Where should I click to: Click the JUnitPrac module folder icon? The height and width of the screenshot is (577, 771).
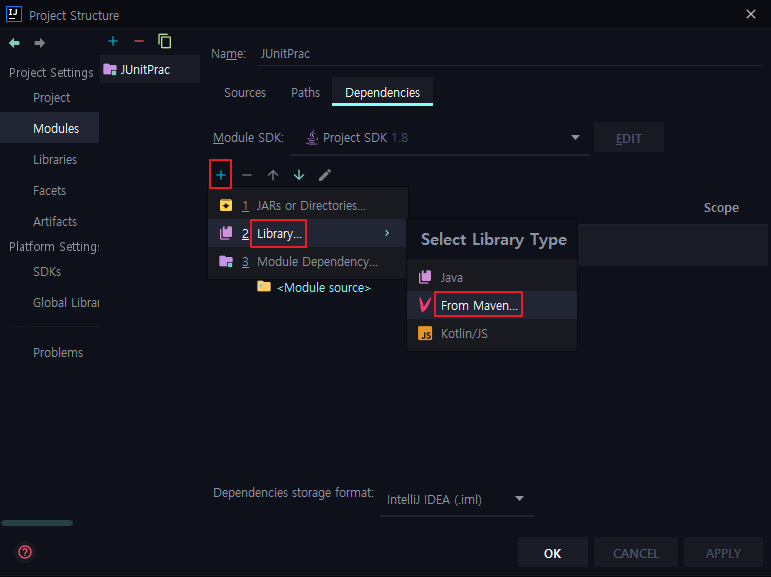(x=110, y=69)
